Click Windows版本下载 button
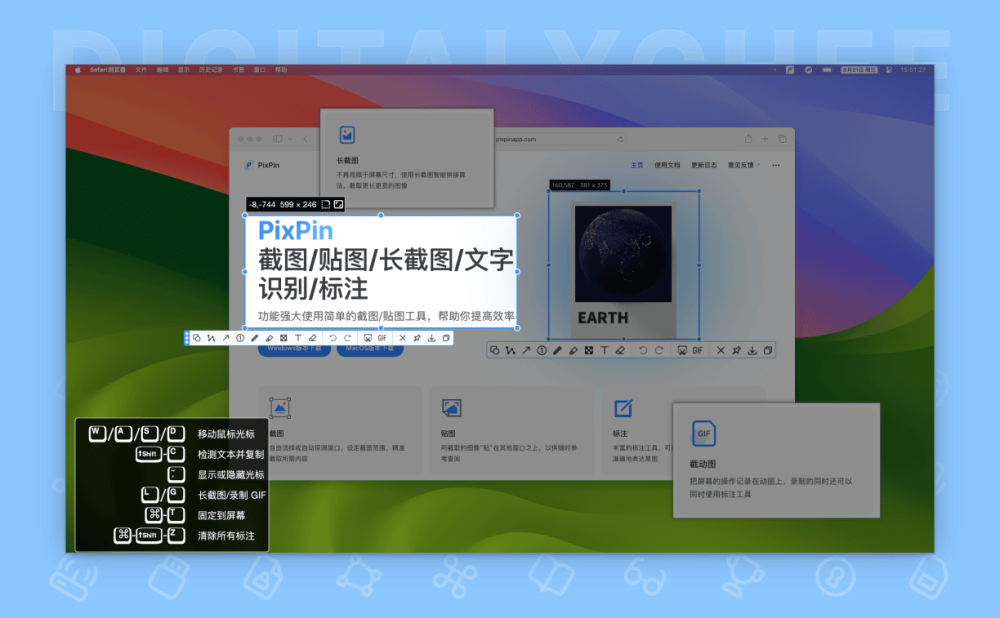 (x=294, y=349)
